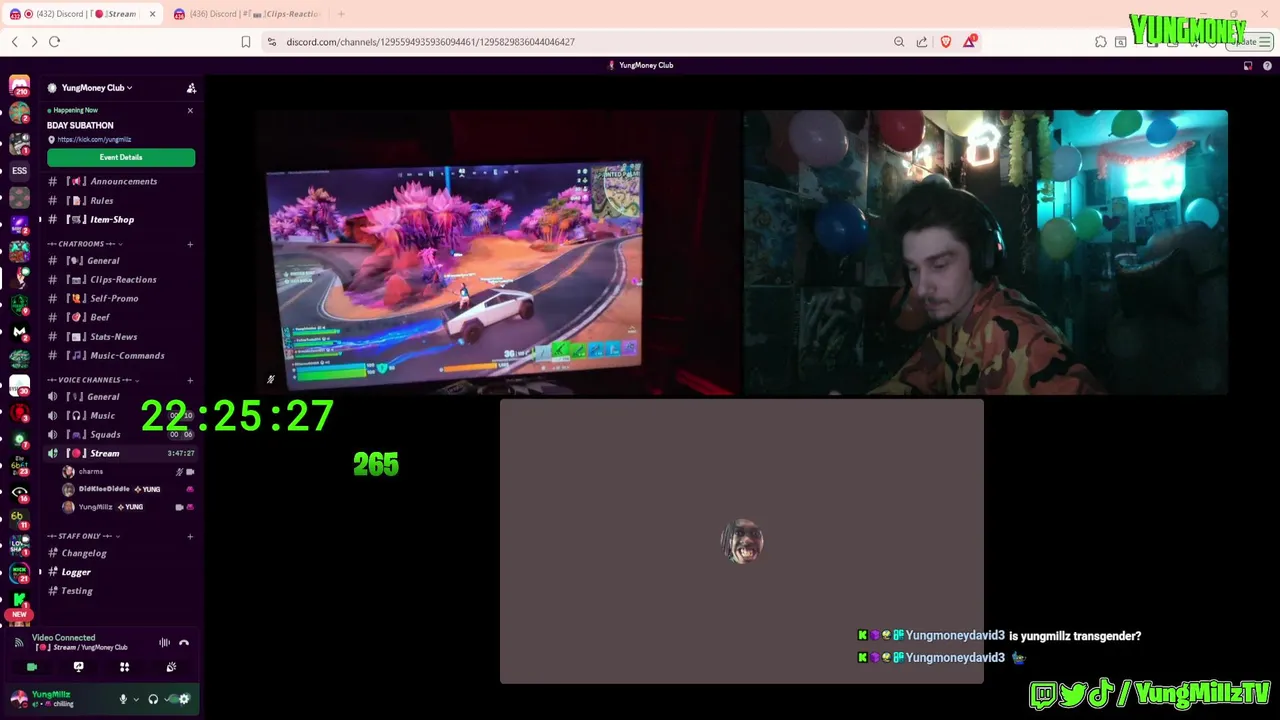This screenshot has height=720, width=1280.
Task: Switch to the second Discord browser tab
Action: (248, 14)
